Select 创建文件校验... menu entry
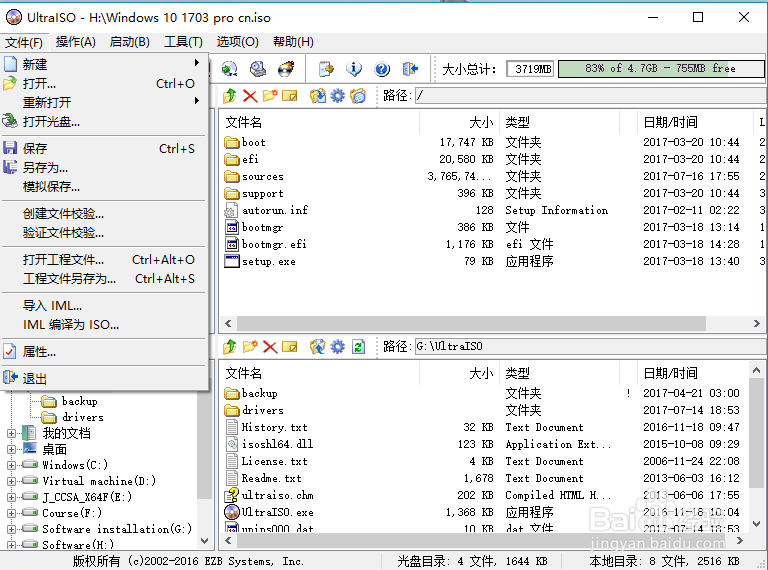The height and width of the screenshot is (570, 768). [x=103, y=214]
